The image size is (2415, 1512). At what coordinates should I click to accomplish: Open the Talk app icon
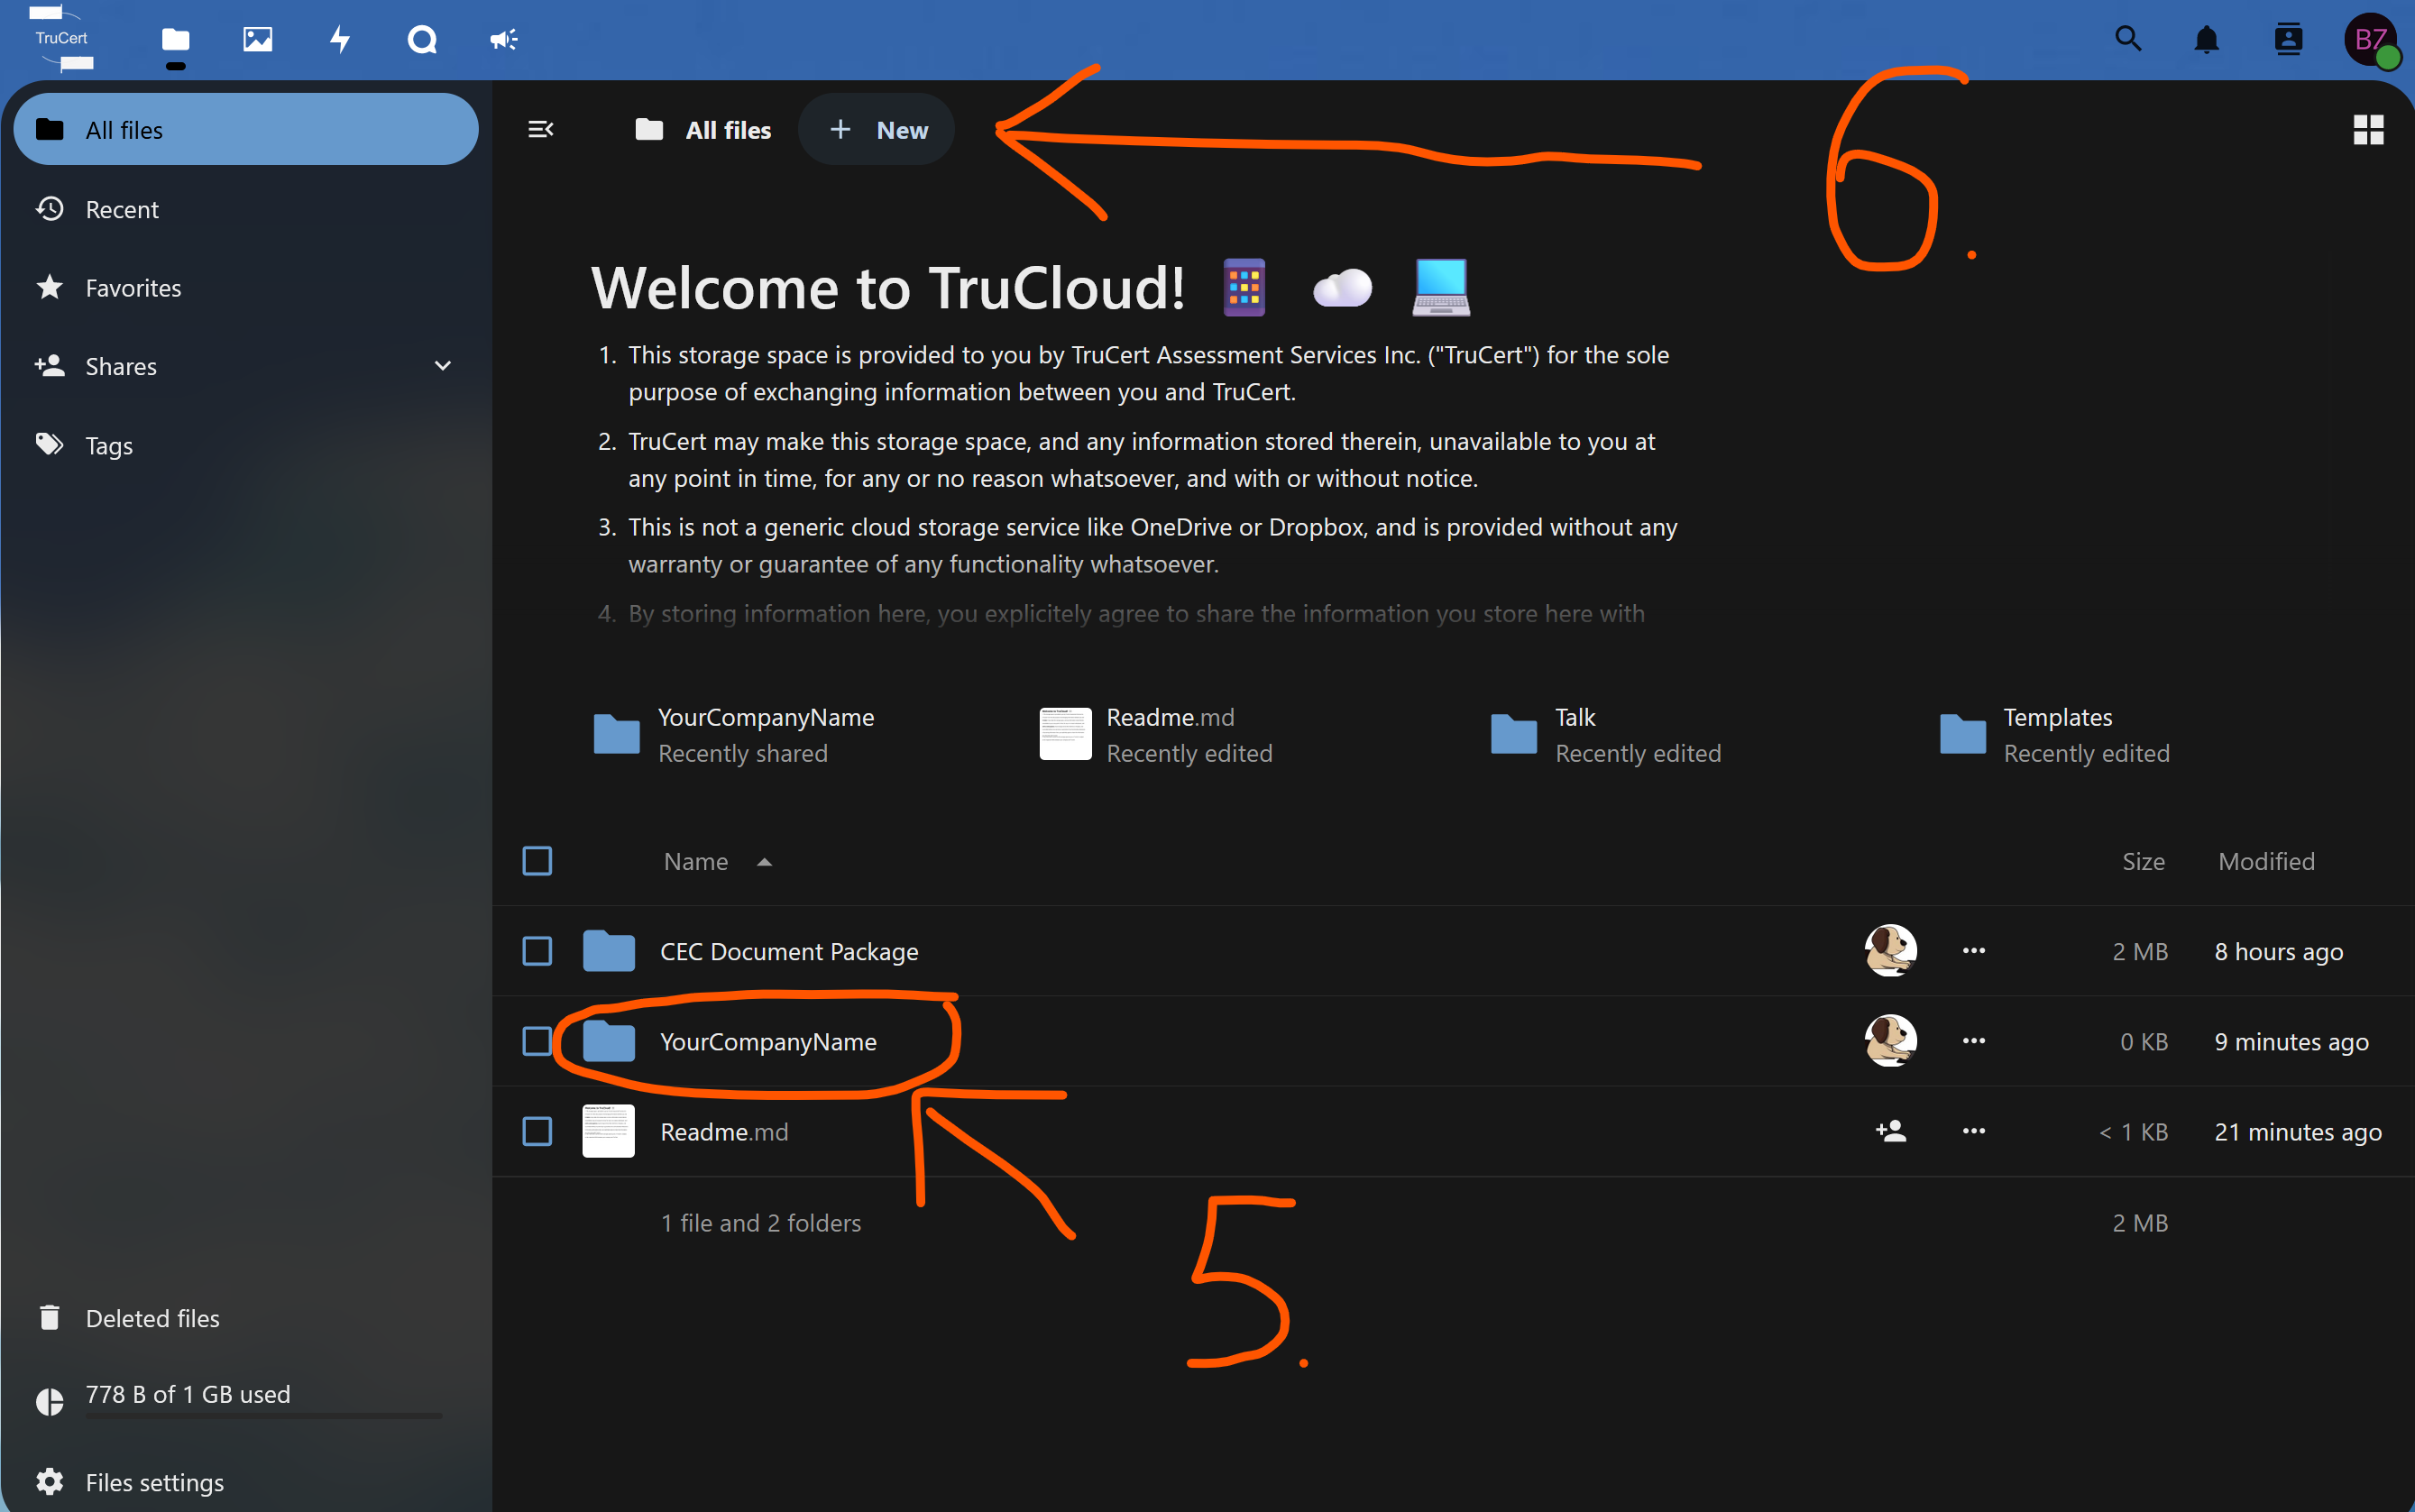pyautogui.click(x=422, y=39)
